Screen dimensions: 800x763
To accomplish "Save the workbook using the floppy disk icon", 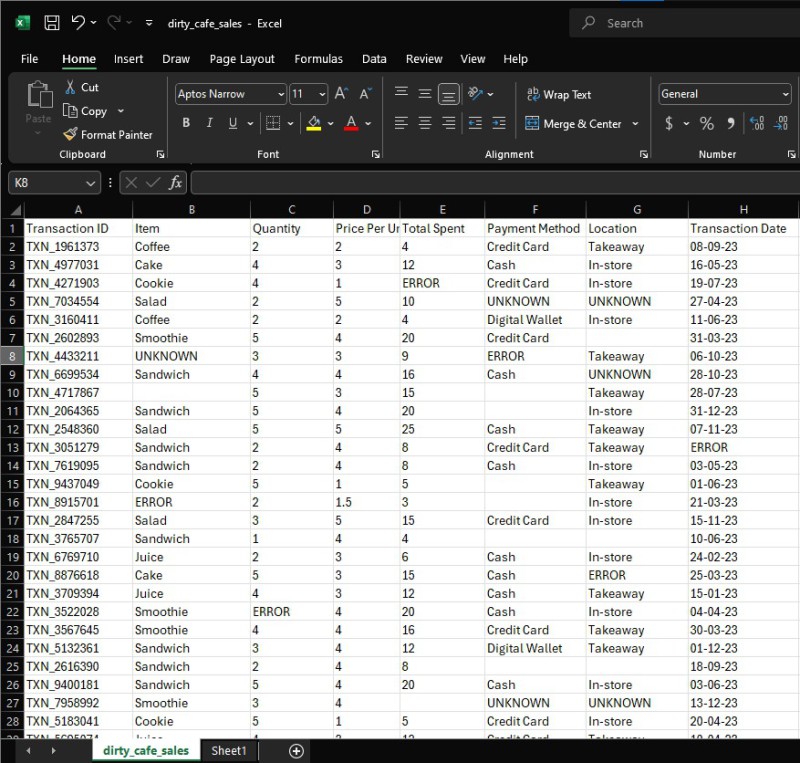I will point(52,22).
